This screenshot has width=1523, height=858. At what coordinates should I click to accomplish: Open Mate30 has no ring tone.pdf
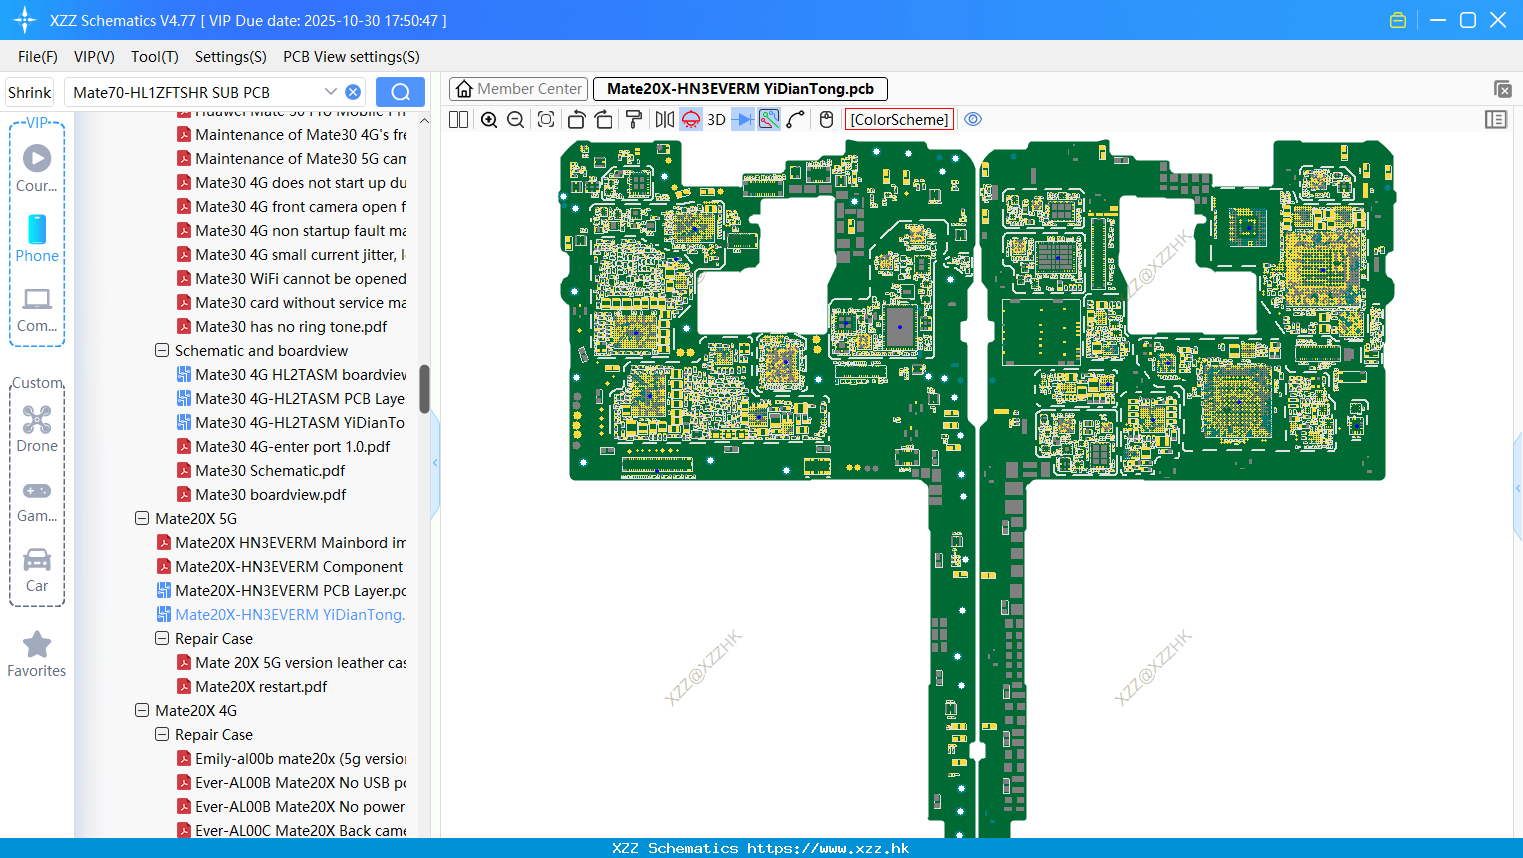(x=282, y=327)
